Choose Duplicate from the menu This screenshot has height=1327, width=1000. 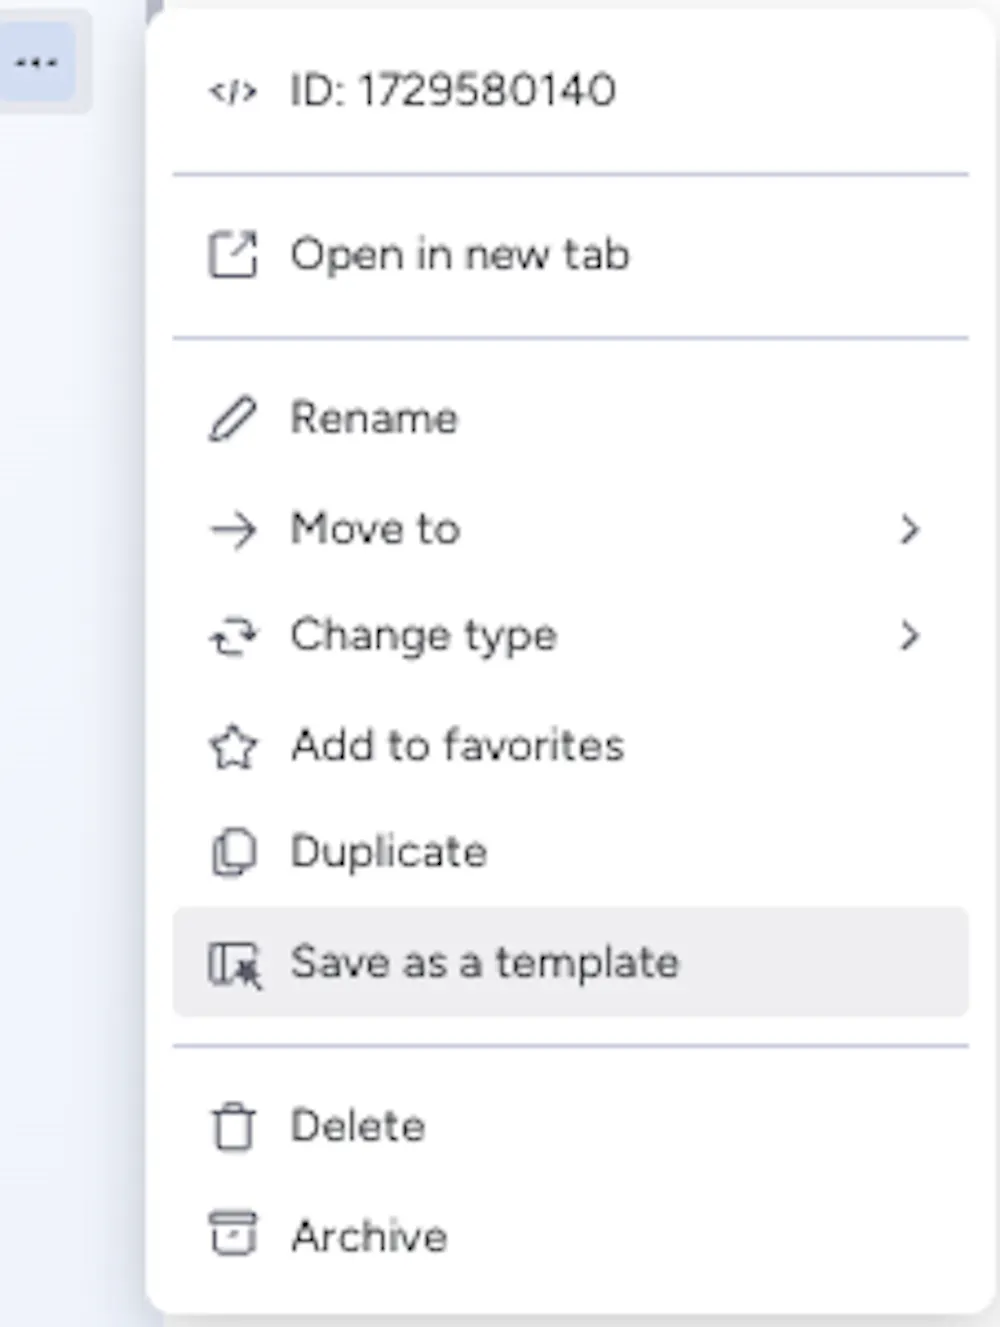click(389, 853)
